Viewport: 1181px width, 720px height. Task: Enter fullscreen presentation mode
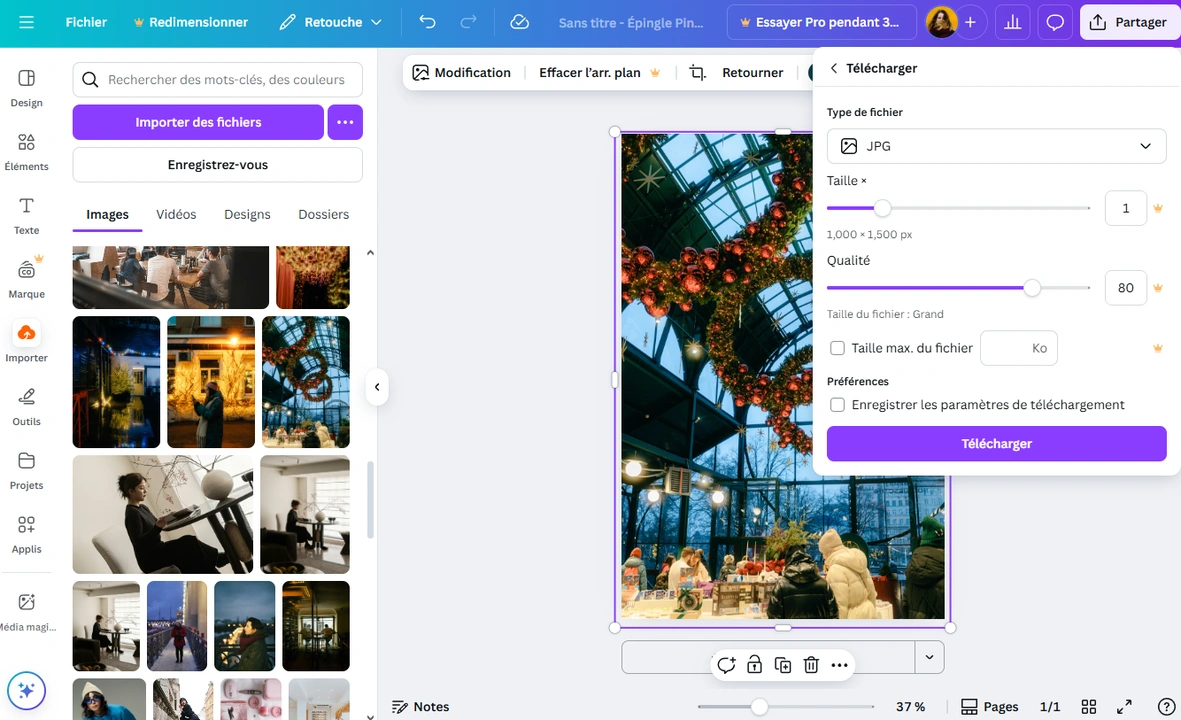click(x=1123, y=706)
